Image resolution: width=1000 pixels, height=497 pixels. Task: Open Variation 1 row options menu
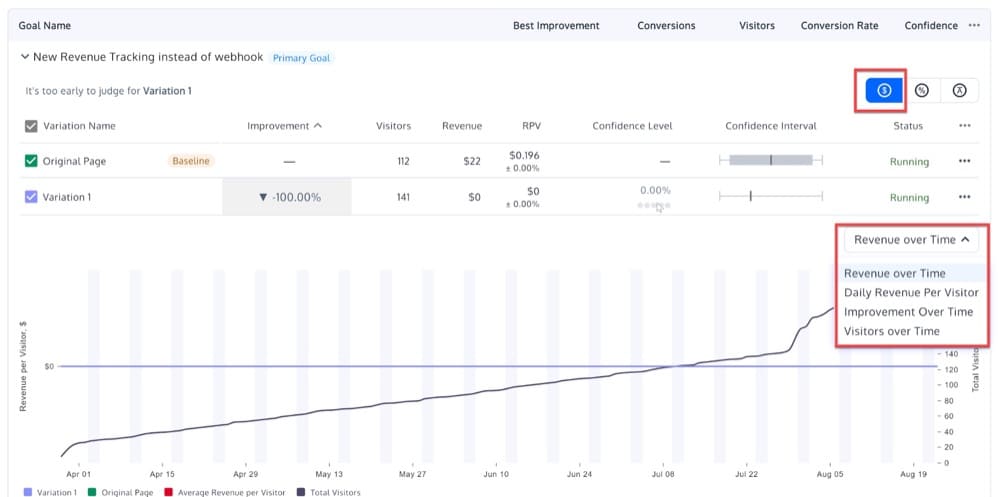coord(964,197)
